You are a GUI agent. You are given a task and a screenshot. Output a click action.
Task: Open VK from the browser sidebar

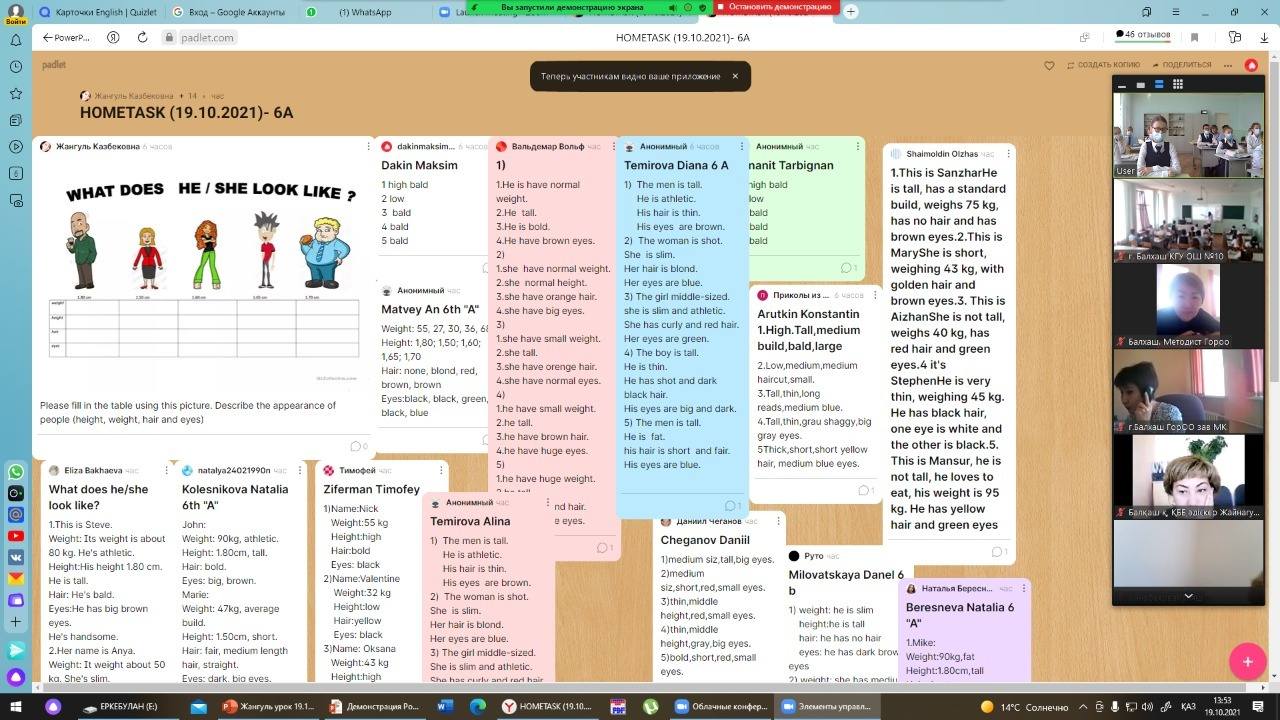[16, 557]
